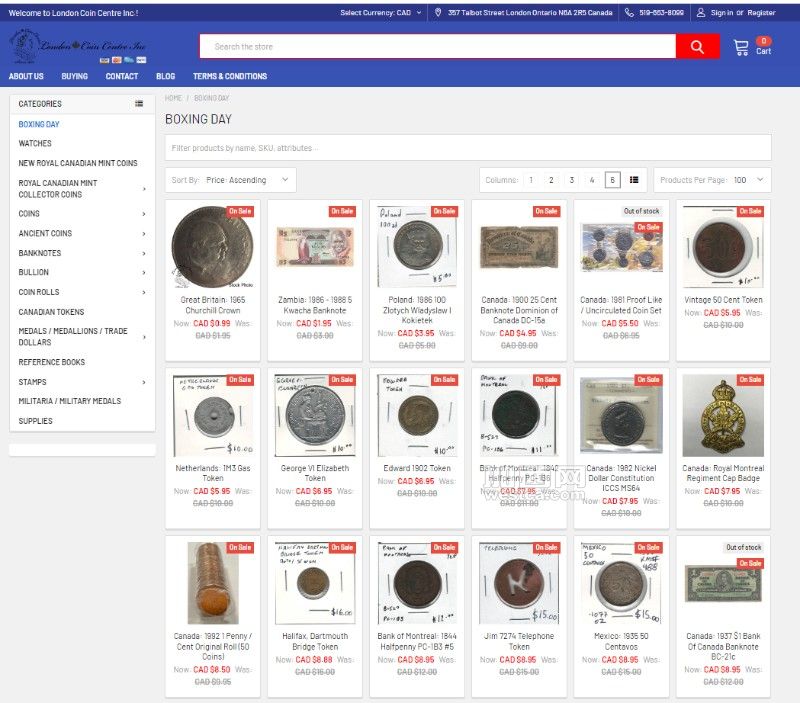Screen dimensions: 800x703
Task: Open Poland 1986 100 Zlotych coin image
Action: (417, 247)
